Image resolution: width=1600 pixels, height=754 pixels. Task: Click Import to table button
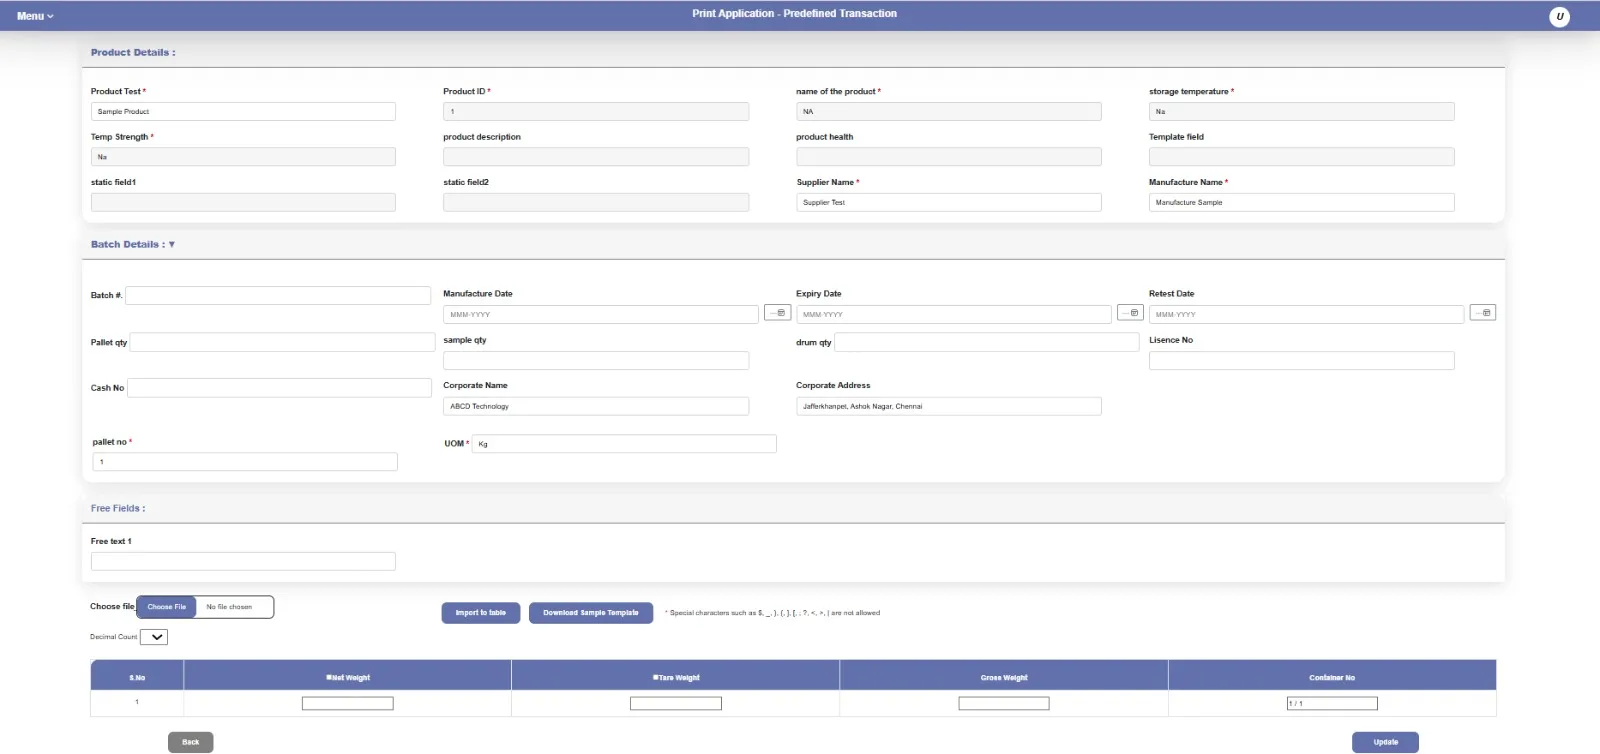pyautogui.click(x=481, y=613)
